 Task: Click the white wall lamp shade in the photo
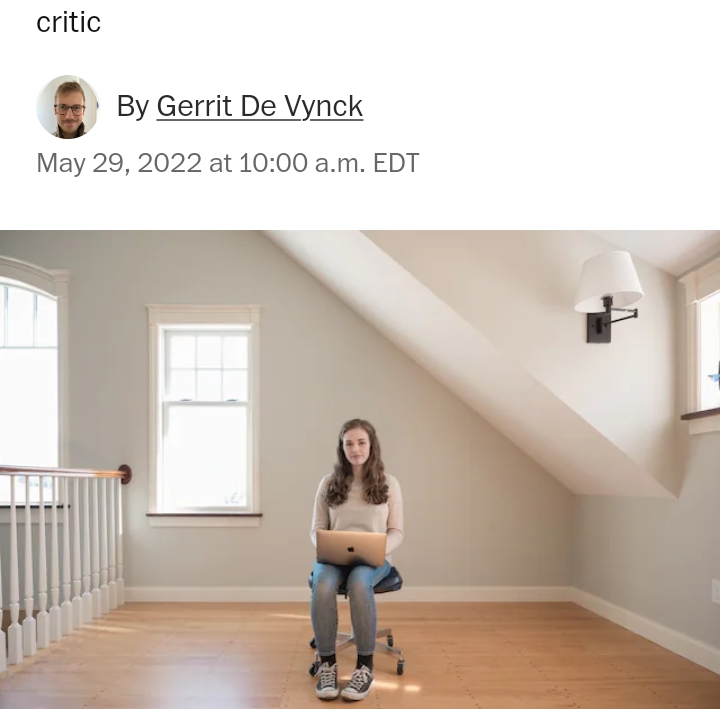[608, 281]
